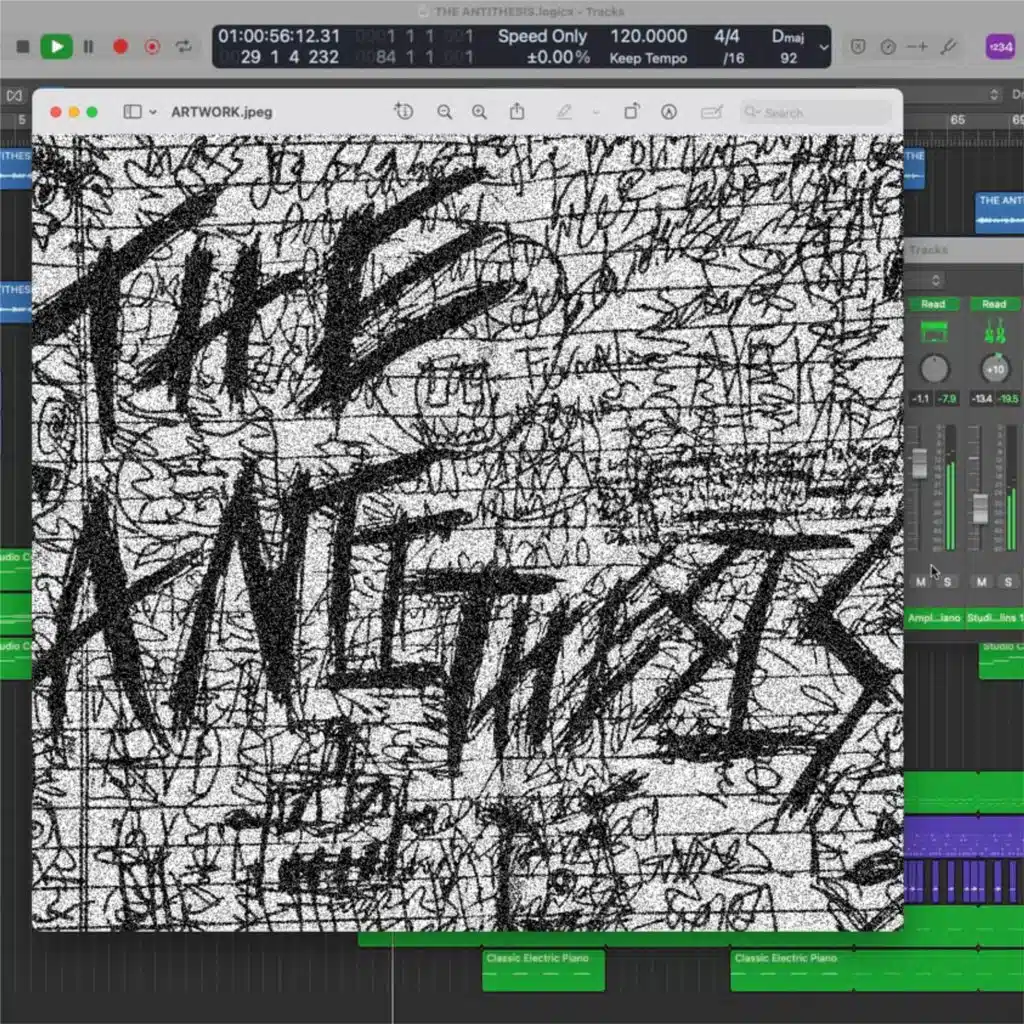
Task: Click the Read automation button on violins channel
Action: [x=993, y=304]
